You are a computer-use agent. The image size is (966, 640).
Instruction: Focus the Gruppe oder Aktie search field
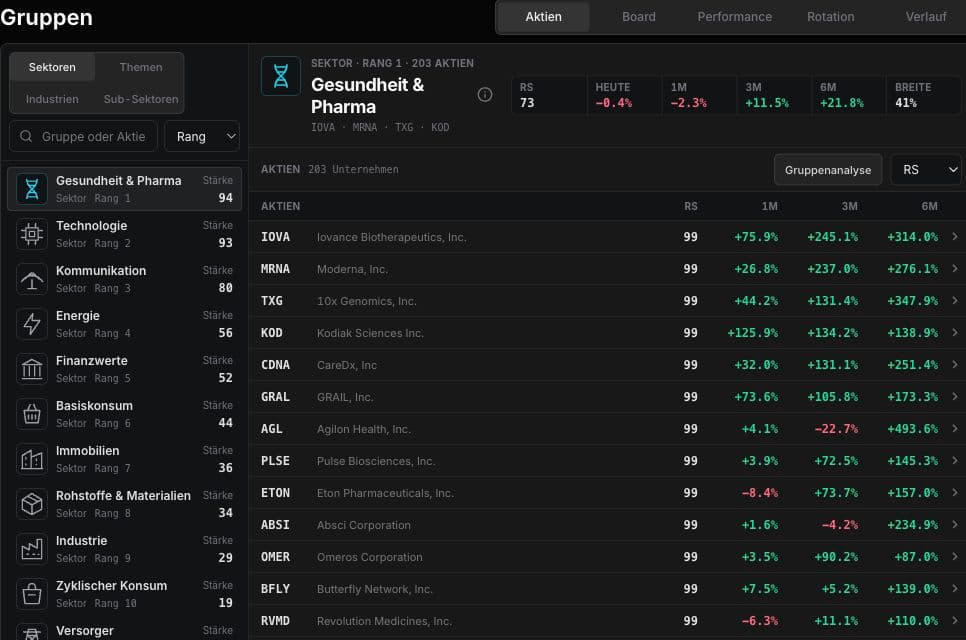click(x=84, y=136)
